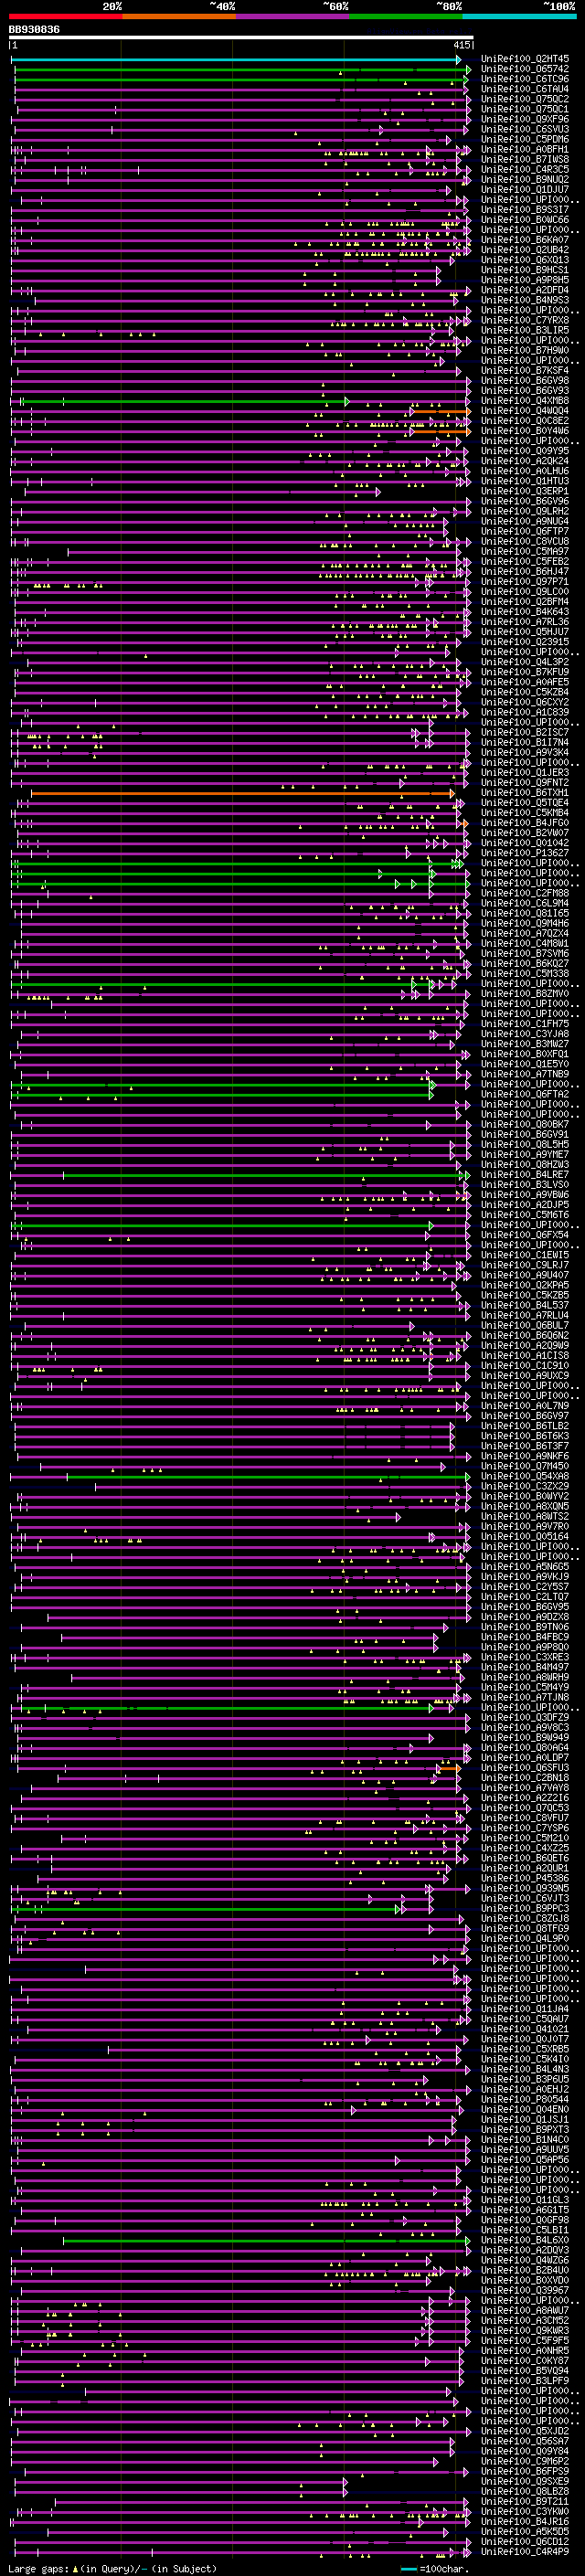Click the orange ~40% identity legend segment

click(x=178, y=17)
